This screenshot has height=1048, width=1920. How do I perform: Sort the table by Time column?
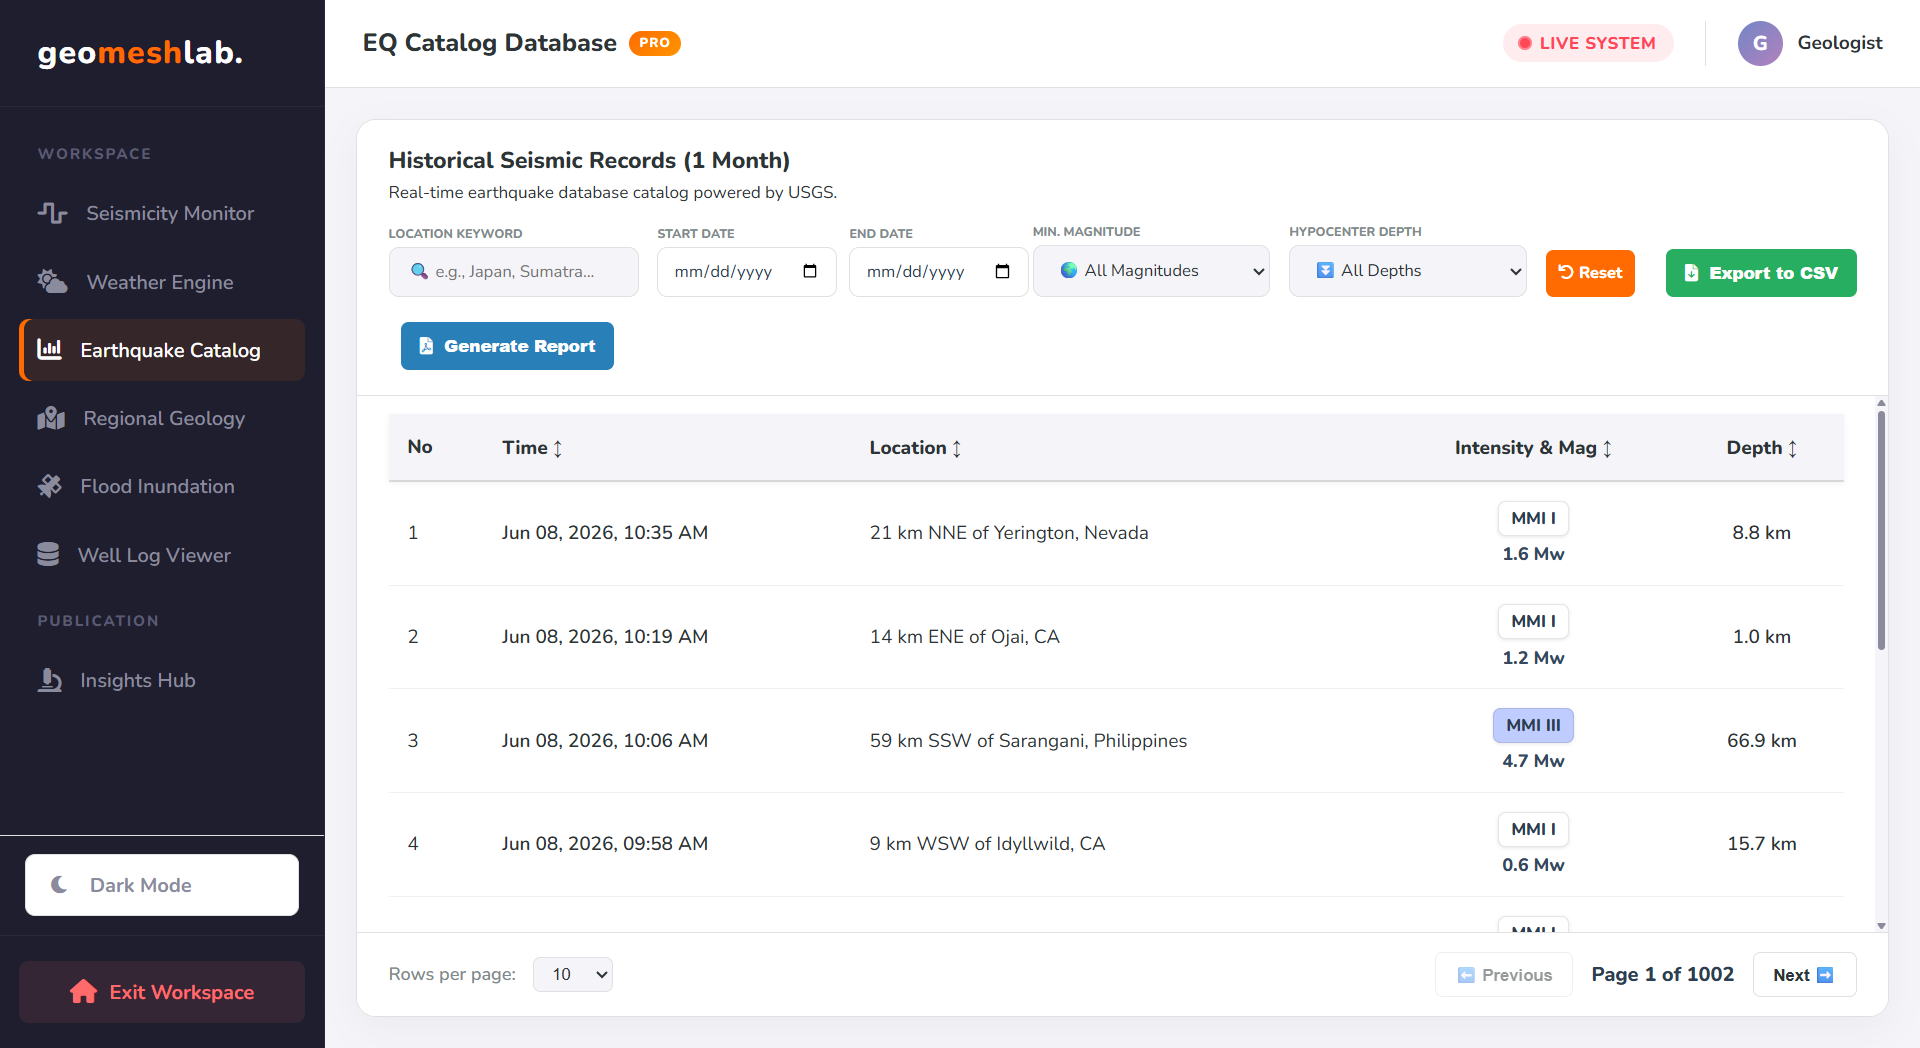click(532, 448)
